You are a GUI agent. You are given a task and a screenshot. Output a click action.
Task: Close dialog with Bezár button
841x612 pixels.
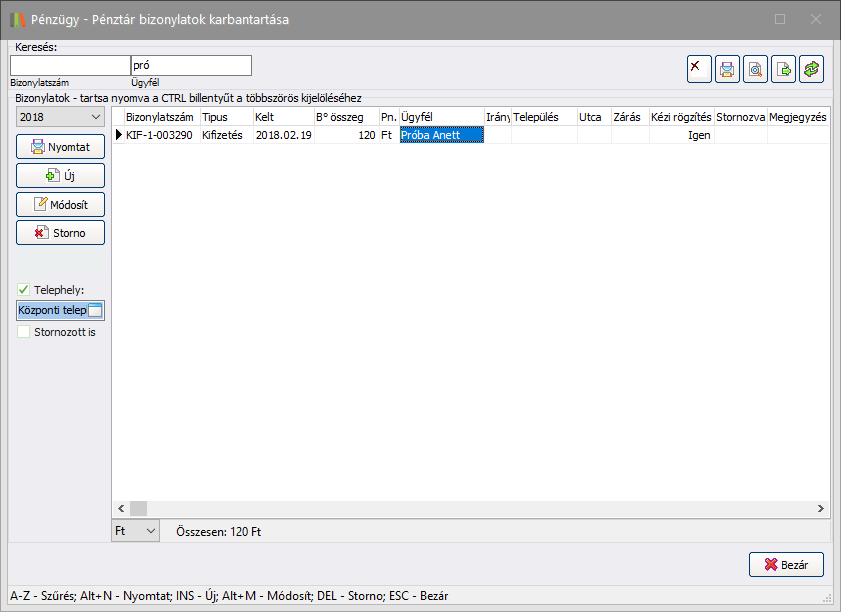coord(785,564)
